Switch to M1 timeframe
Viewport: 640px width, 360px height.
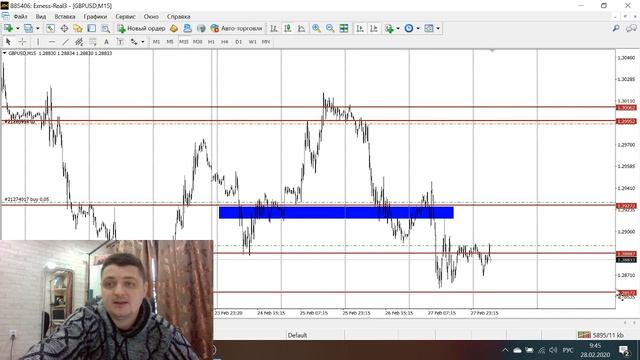156,42
